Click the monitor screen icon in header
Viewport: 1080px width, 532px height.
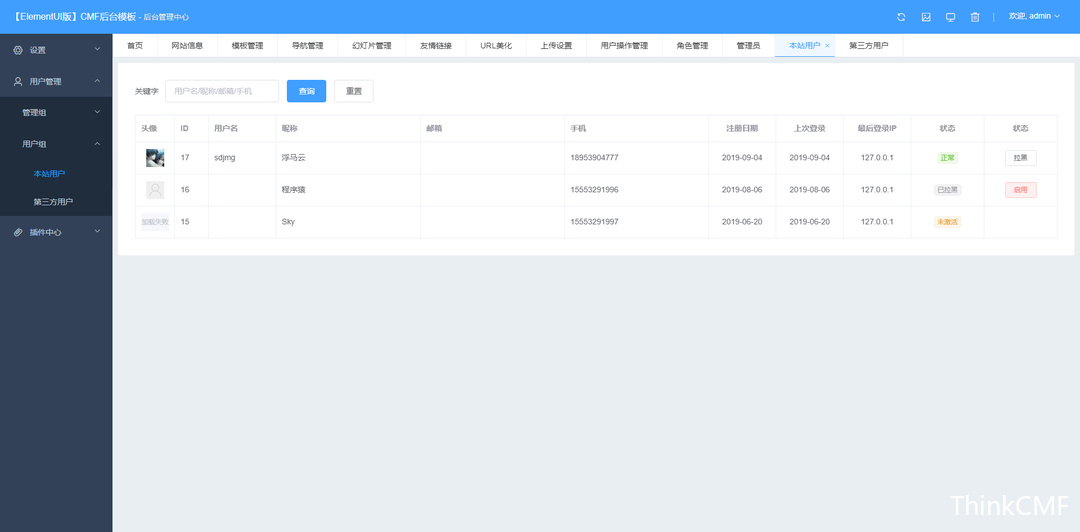coord(951,17)
